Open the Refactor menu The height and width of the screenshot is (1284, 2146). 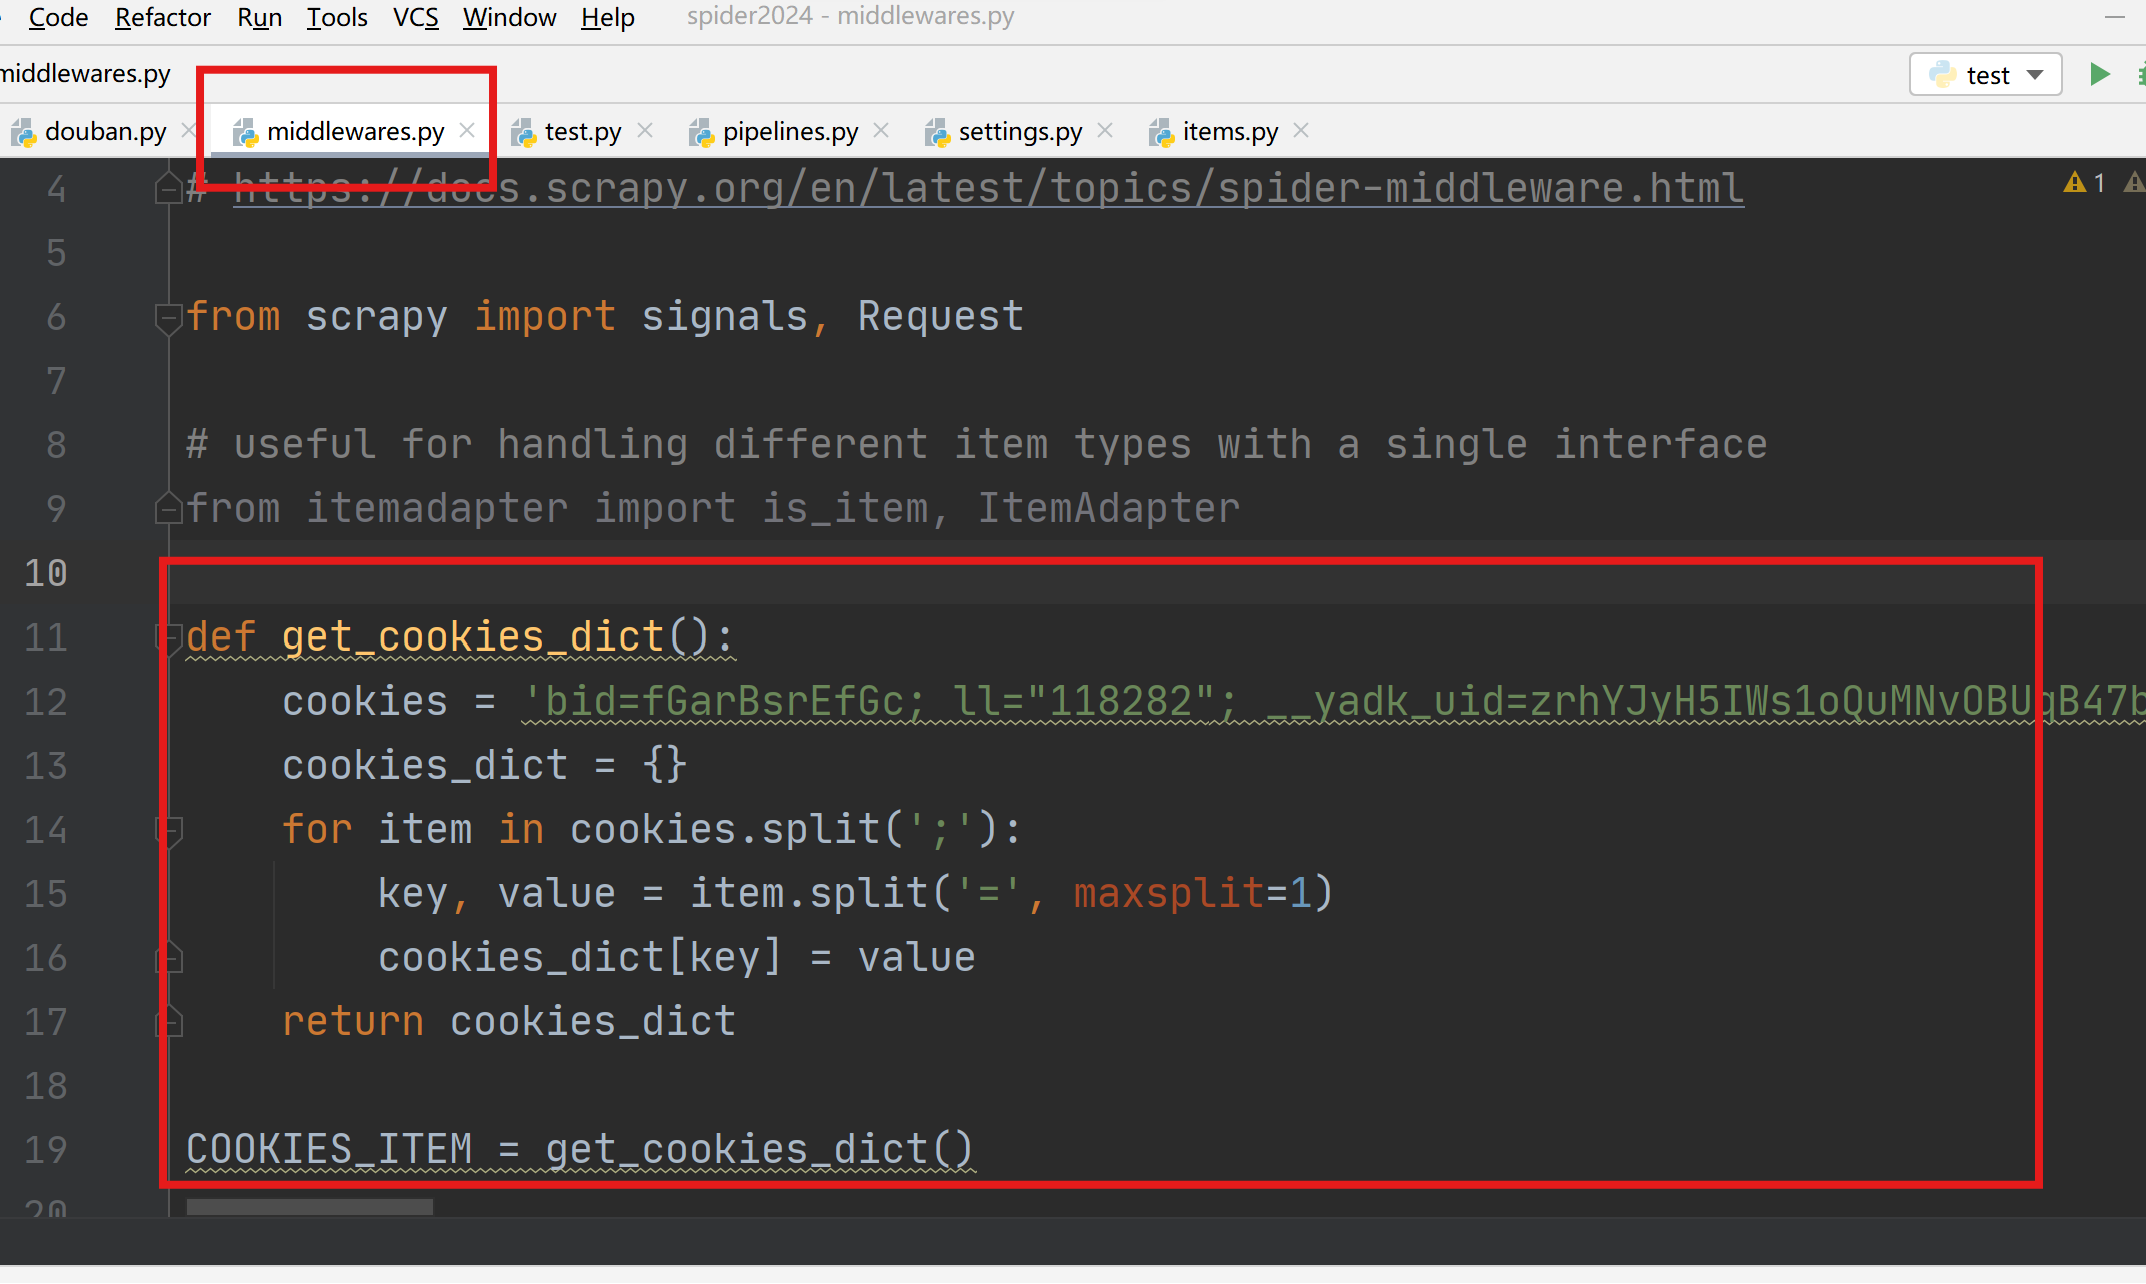[162, 17]
